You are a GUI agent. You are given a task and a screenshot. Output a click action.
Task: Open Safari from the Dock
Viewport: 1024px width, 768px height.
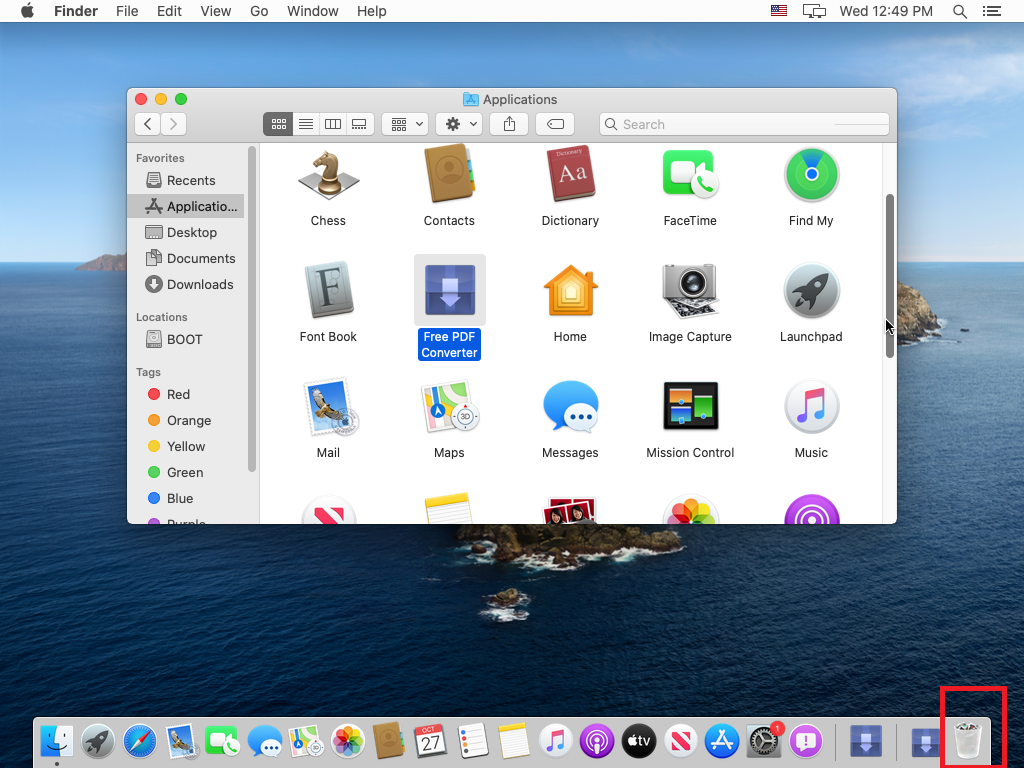(139, 742)
